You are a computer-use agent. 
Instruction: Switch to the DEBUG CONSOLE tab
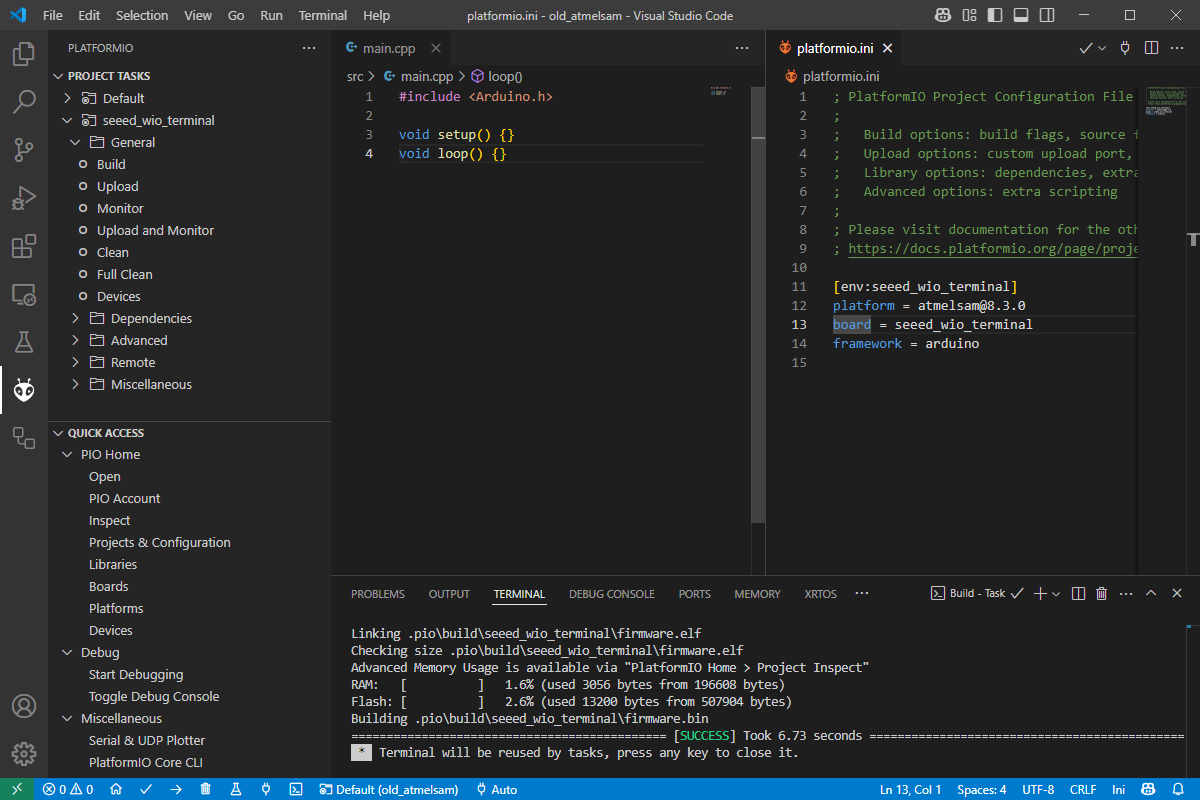(x=612, y=593)
